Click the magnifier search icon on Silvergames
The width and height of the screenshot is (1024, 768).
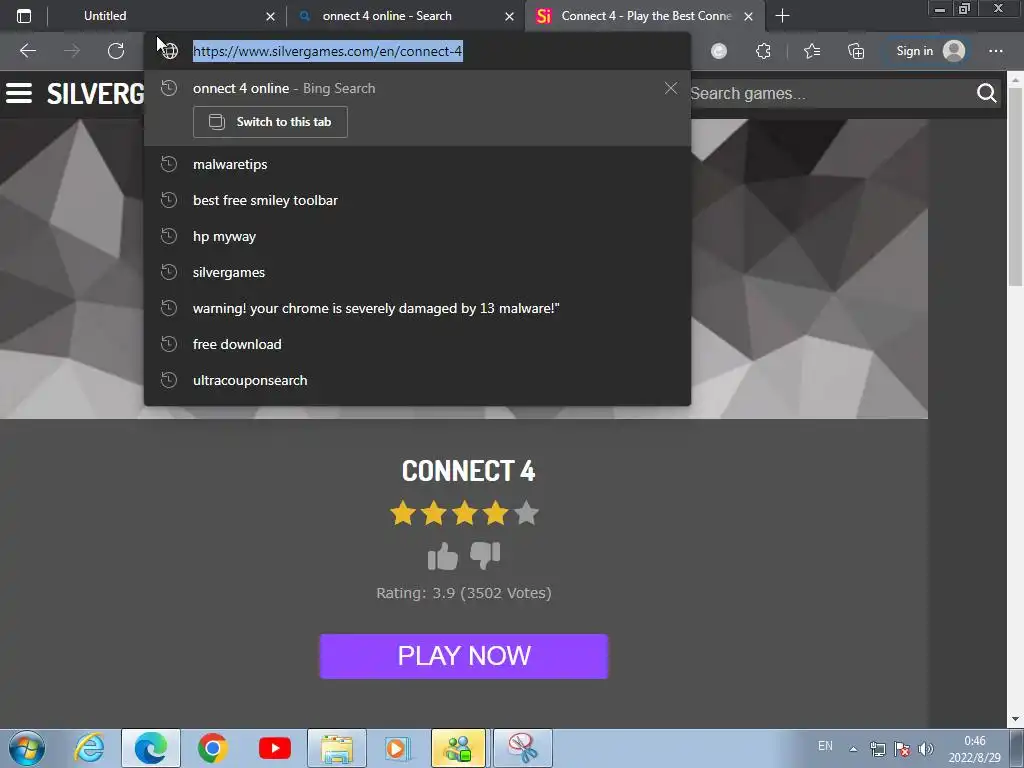pyautogui.click(x=986, y=93)
